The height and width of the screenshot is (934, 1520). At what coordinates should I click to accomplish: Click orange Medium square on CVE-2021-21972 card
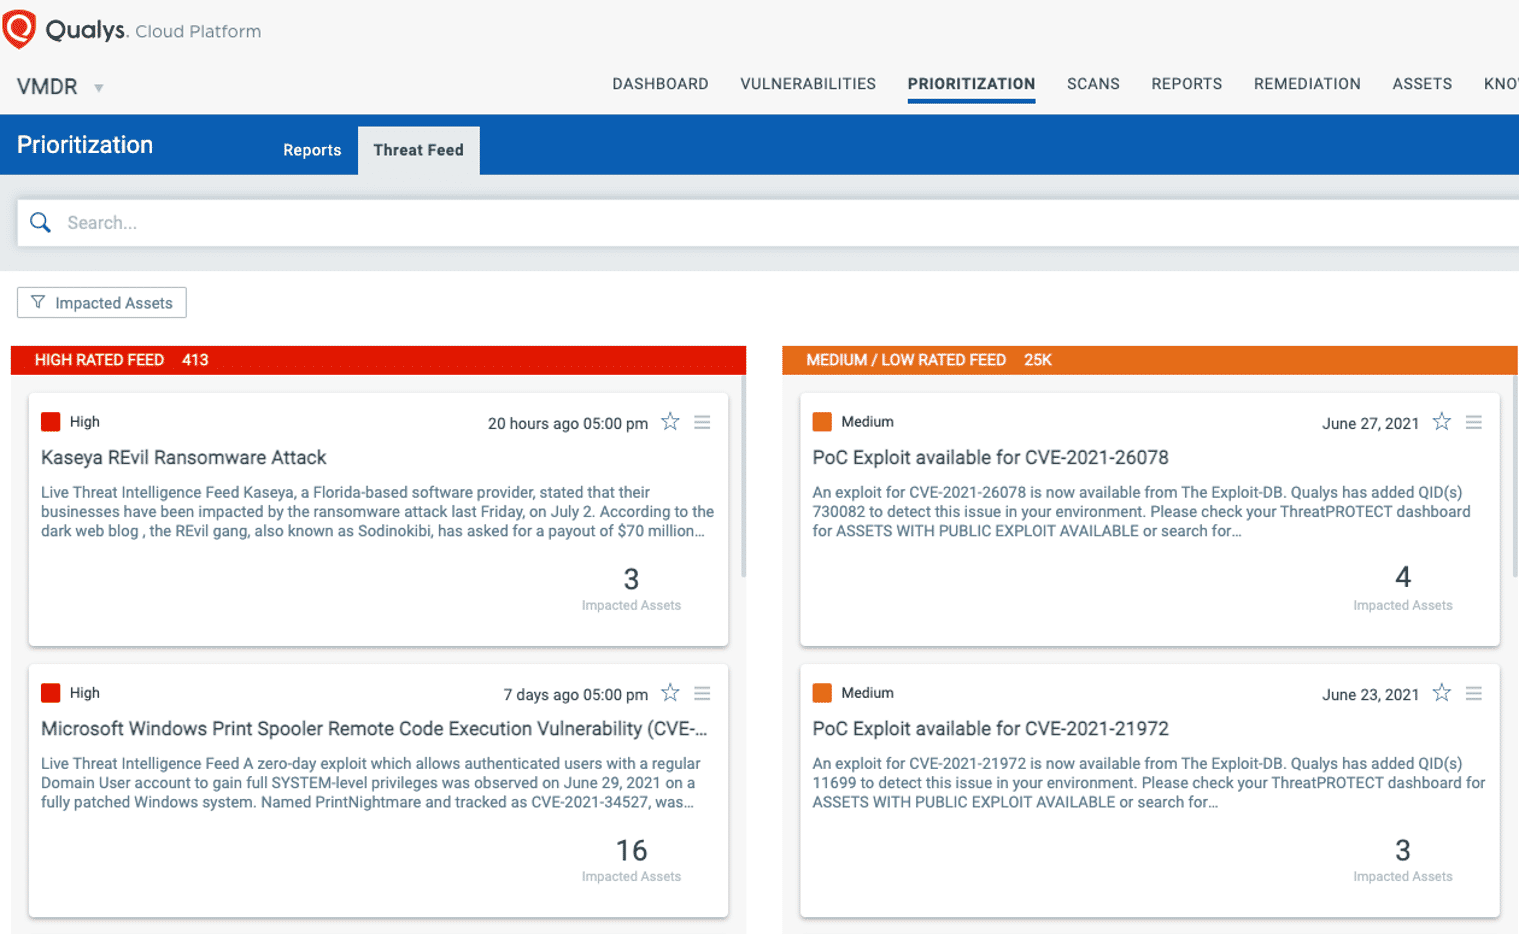pyautogui.click(x=822, y=693)
